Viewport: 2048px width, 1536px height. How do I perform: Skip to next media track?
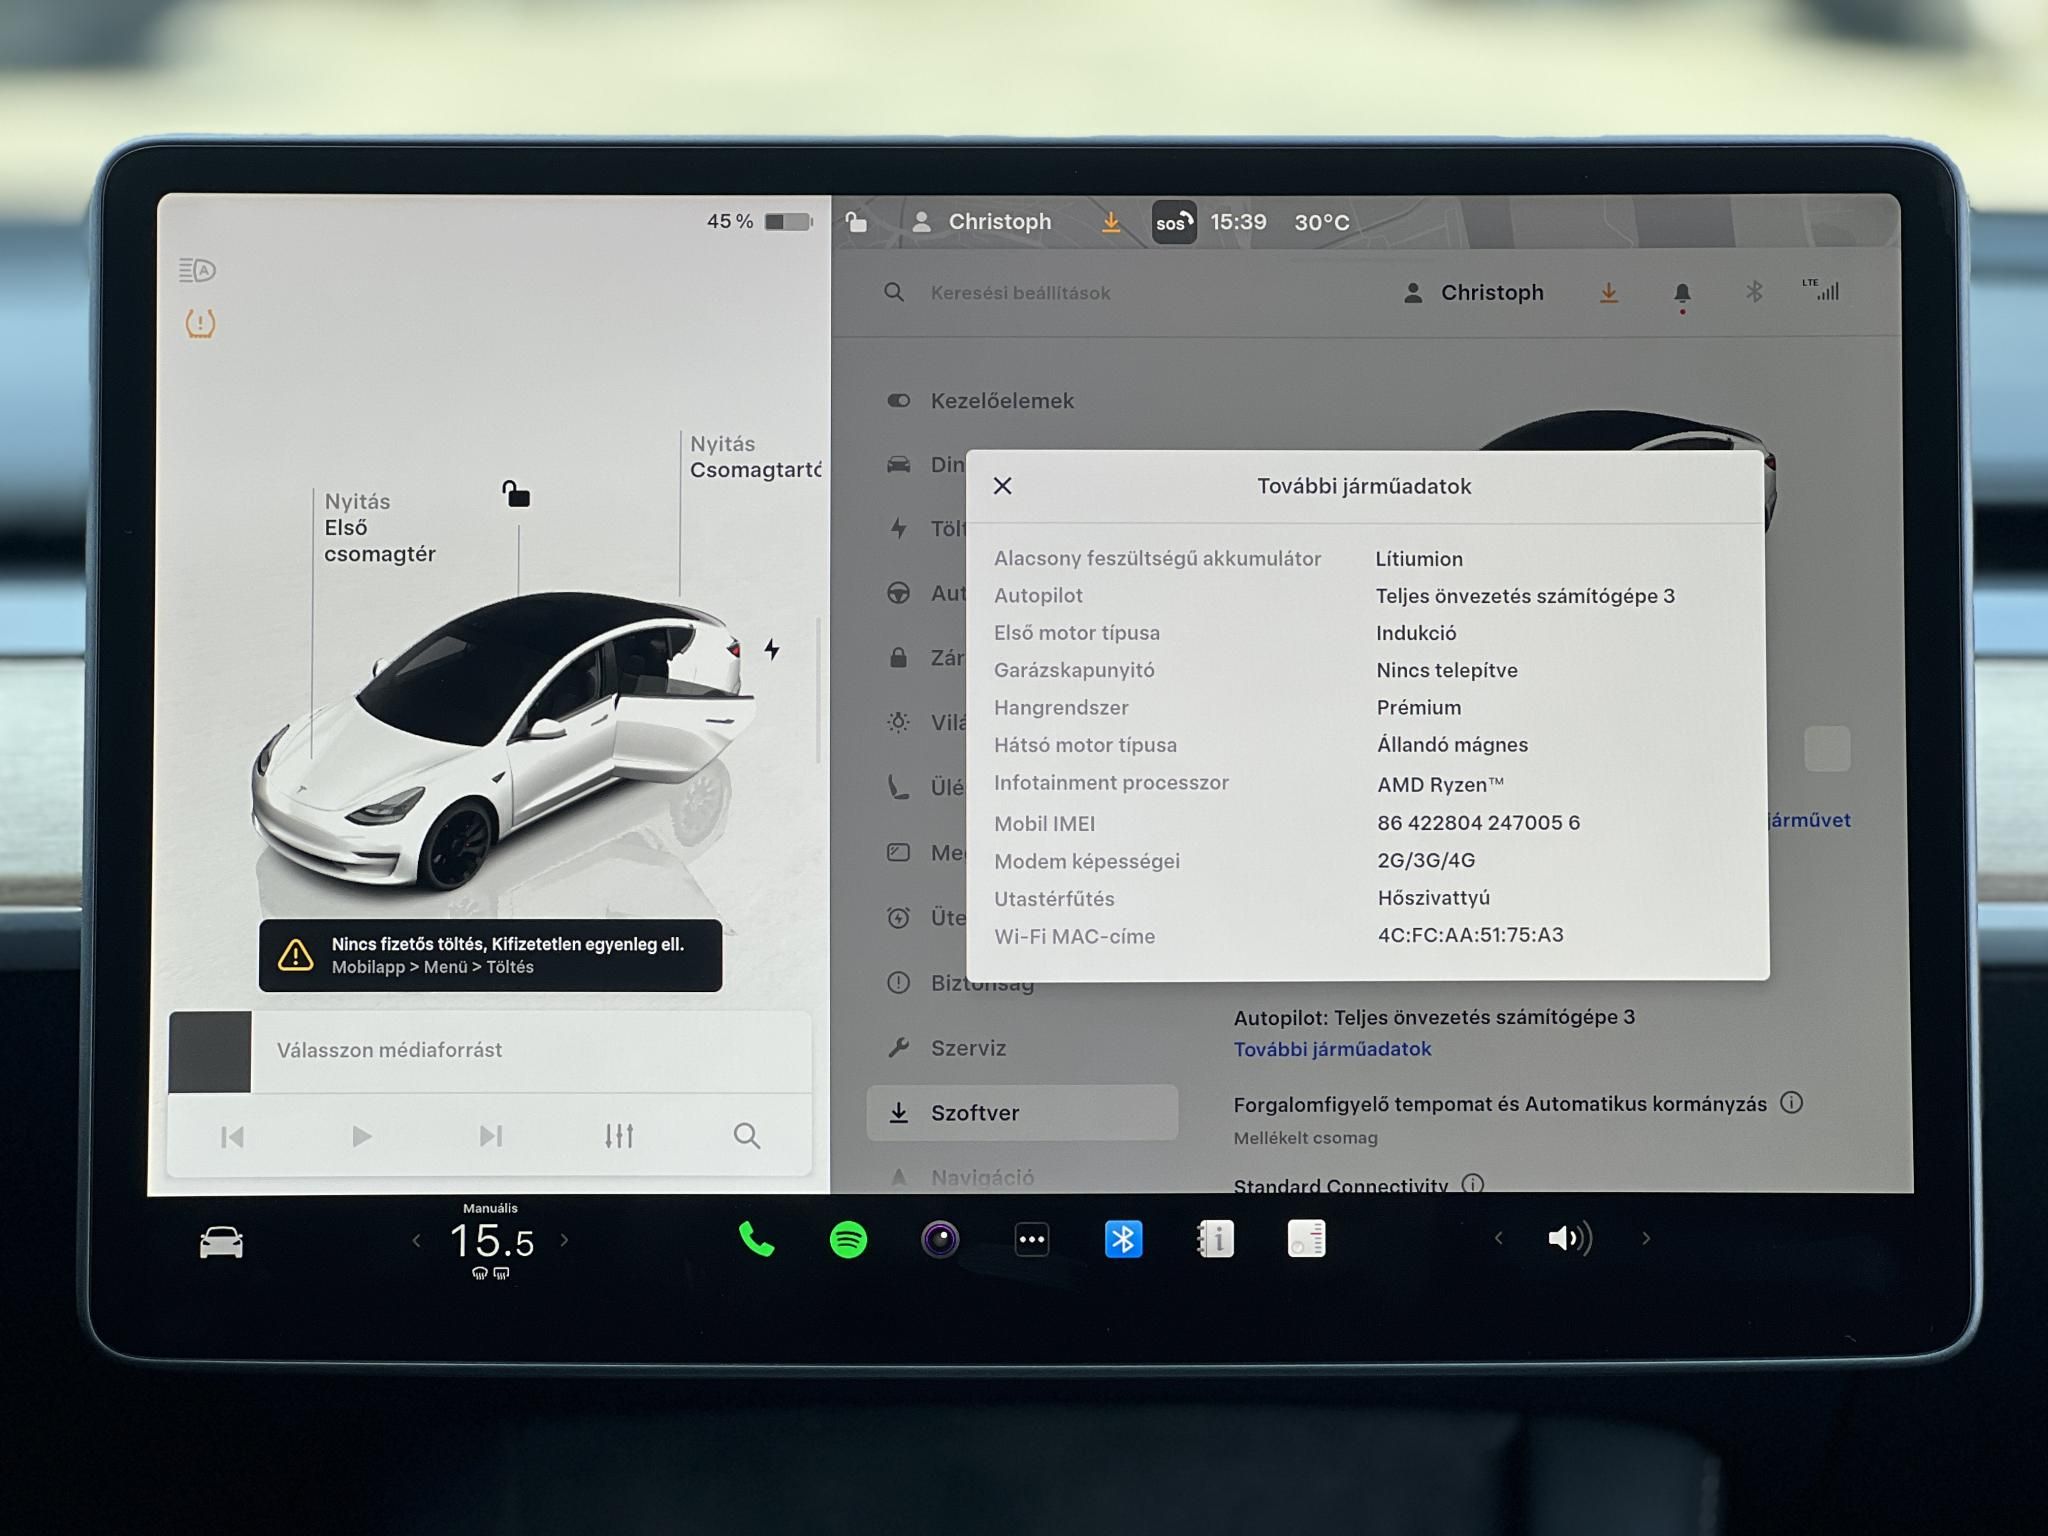(x=490, y=1136)
